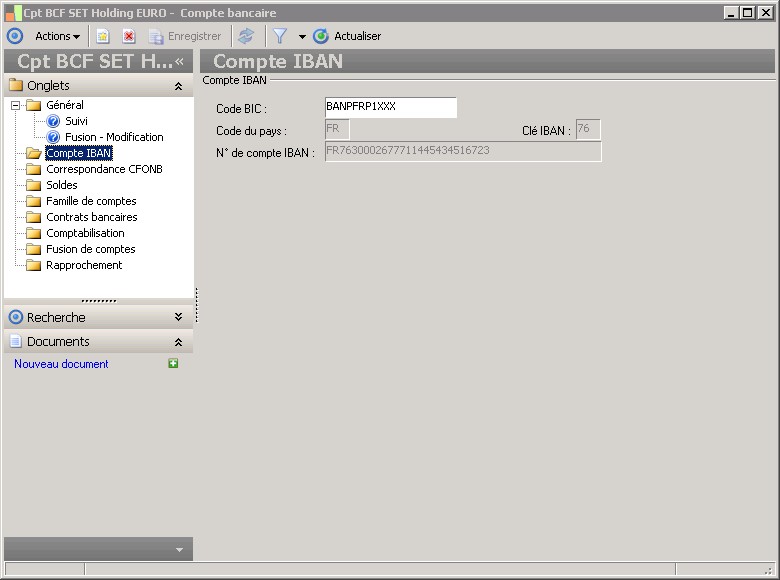Click the application icon in the title bar
The height and width of the screenshot is (580, 780).
point(13,13)
